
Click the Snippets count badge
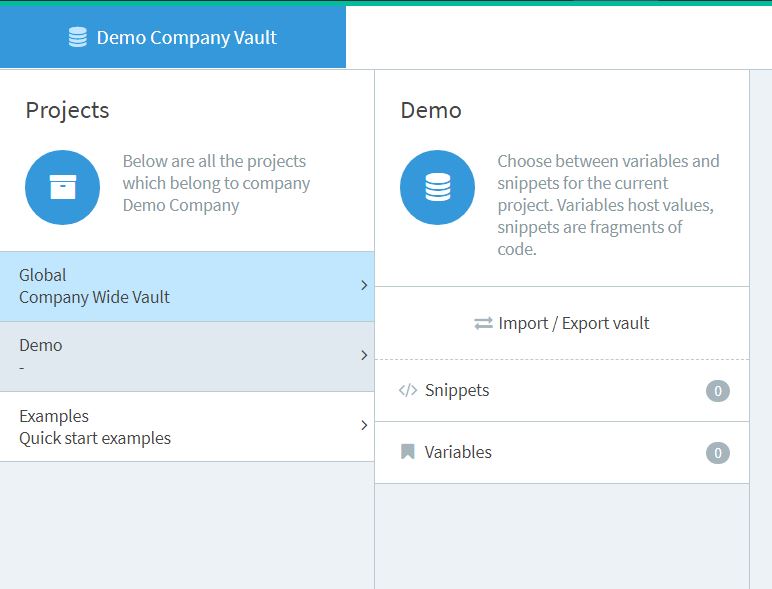717,391
